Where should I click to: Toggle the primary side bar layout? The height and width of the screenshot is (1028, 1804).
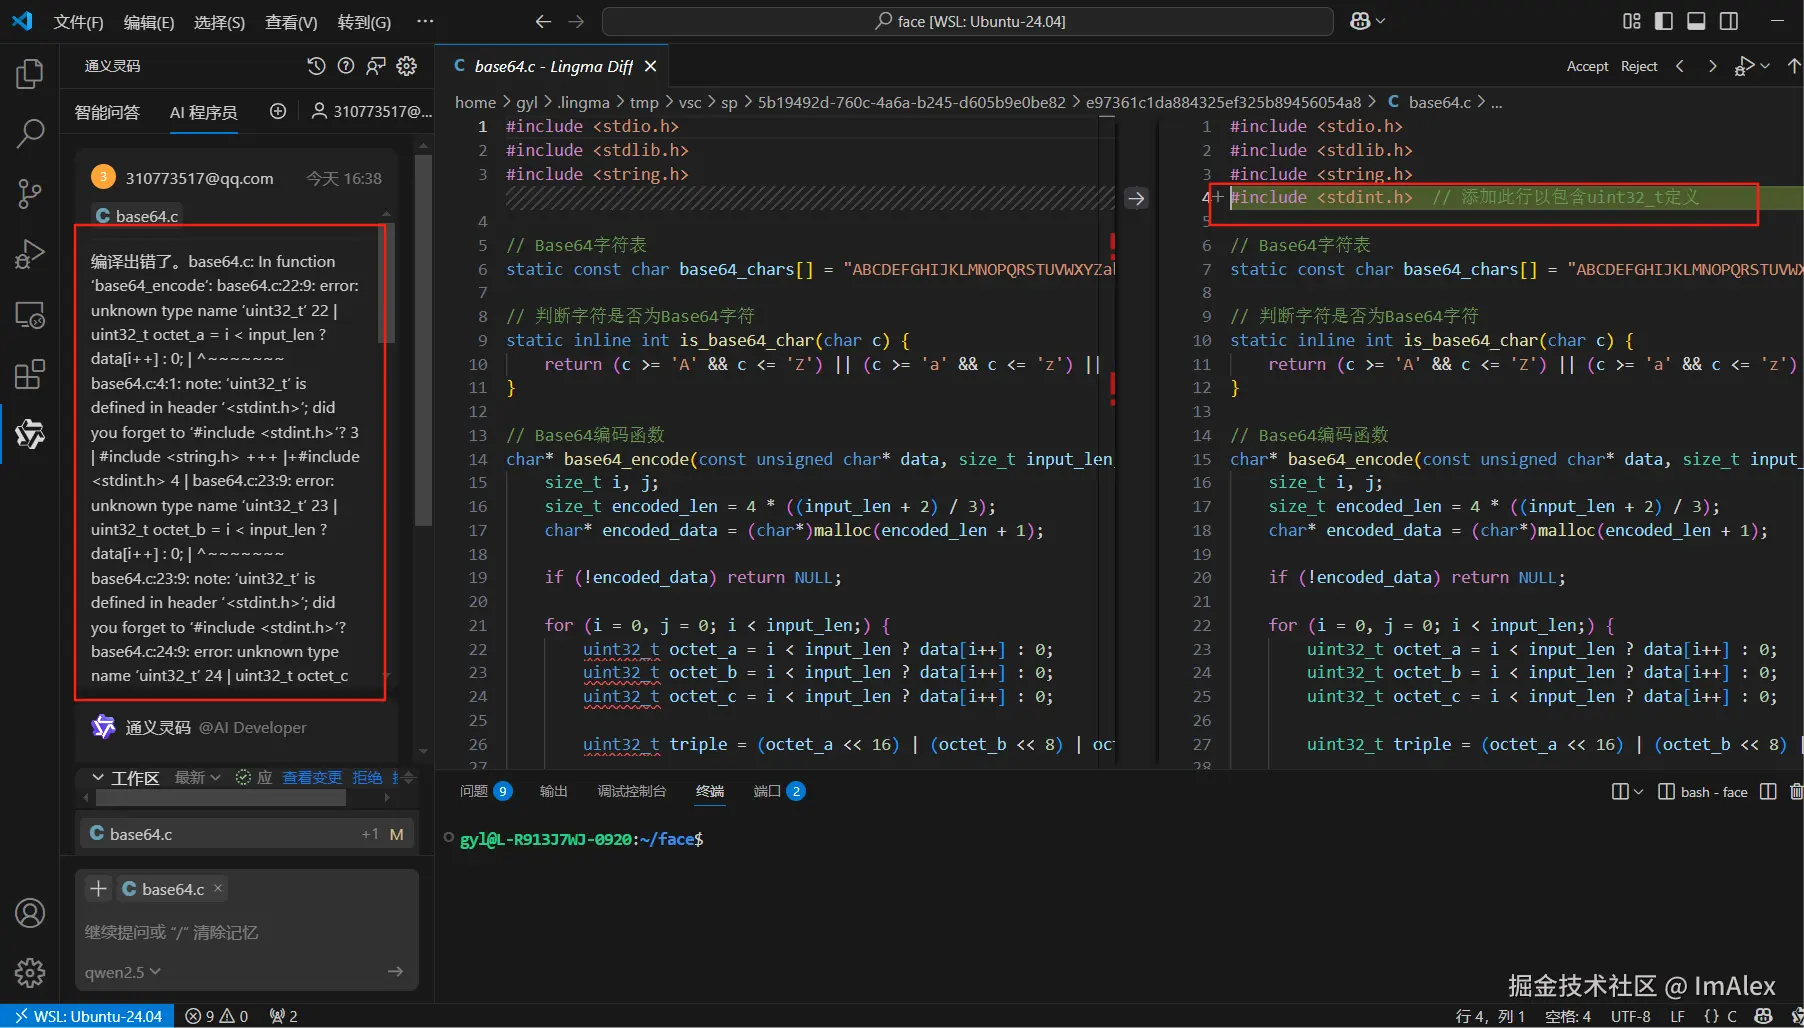pos(1664,21)
